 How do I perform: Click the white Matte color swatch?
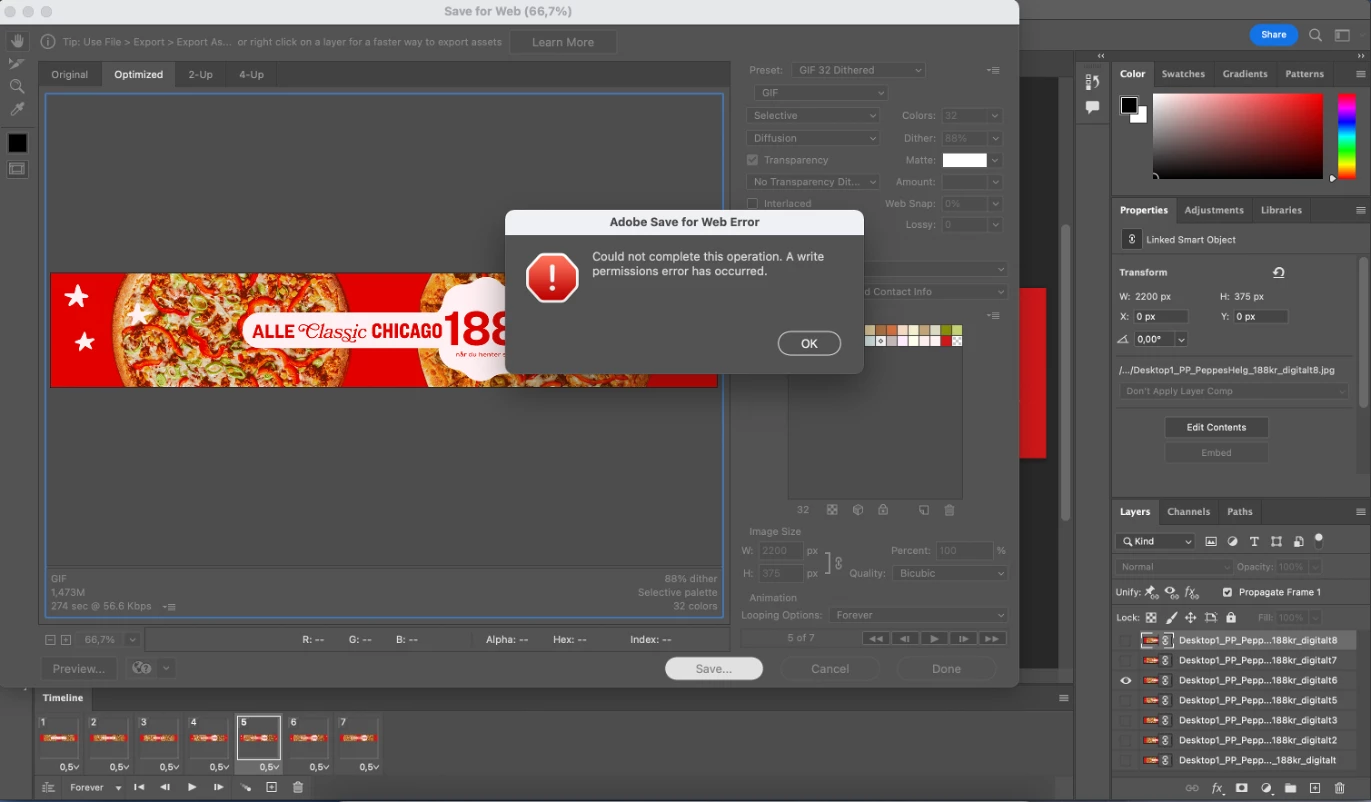(x=964, y=160)
